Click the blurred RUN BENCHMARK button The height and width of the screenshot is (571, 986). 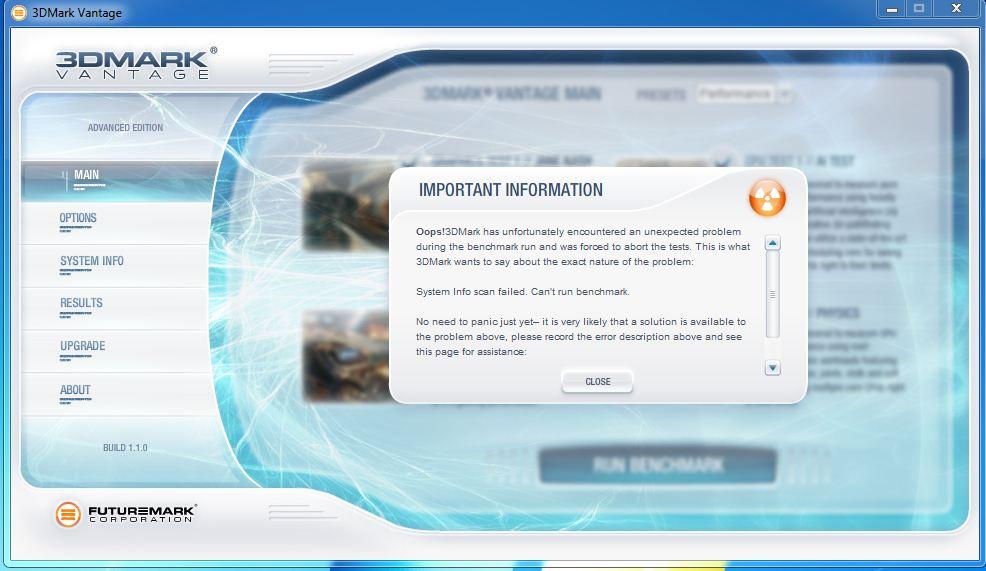(657, 465)
